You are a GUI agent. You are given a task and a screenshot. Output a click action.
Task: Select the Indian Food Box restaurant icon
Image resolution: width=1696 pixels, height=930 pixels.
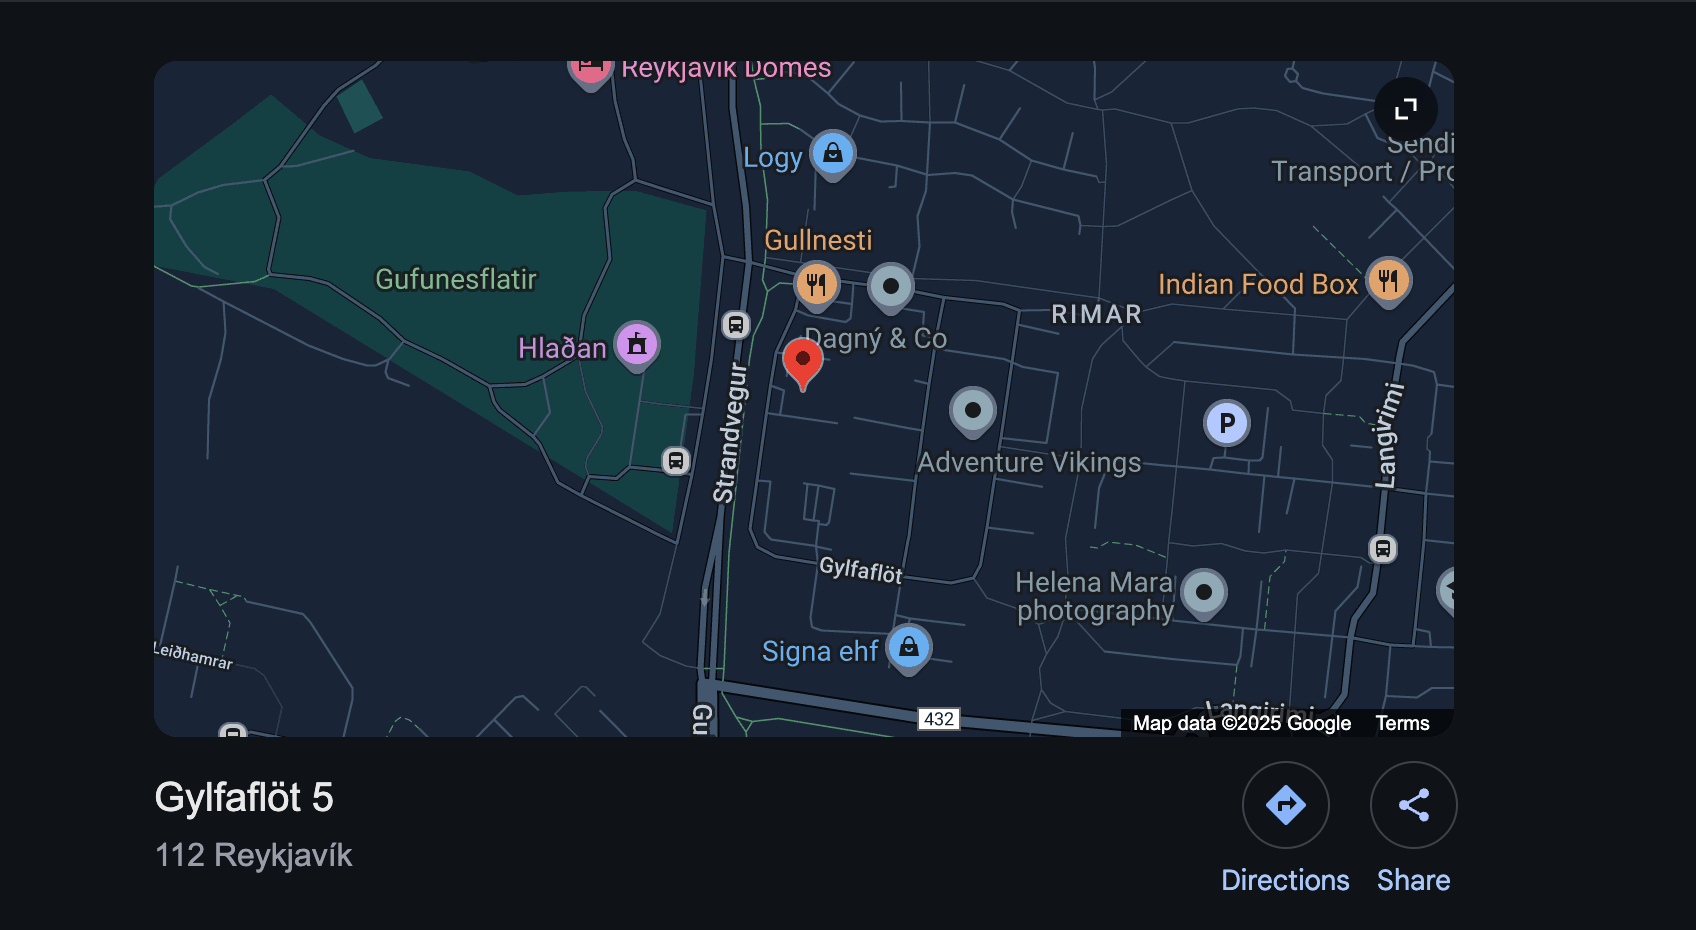click(1388, 283)
